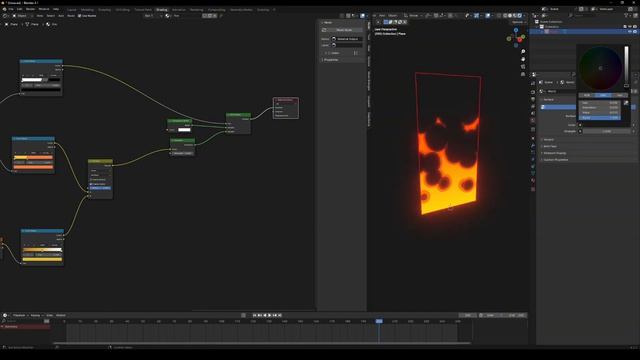Click the yellow color swatch on the bottom color ramp node
This screenshot has height=360, width=640.
tap(42, 259)
